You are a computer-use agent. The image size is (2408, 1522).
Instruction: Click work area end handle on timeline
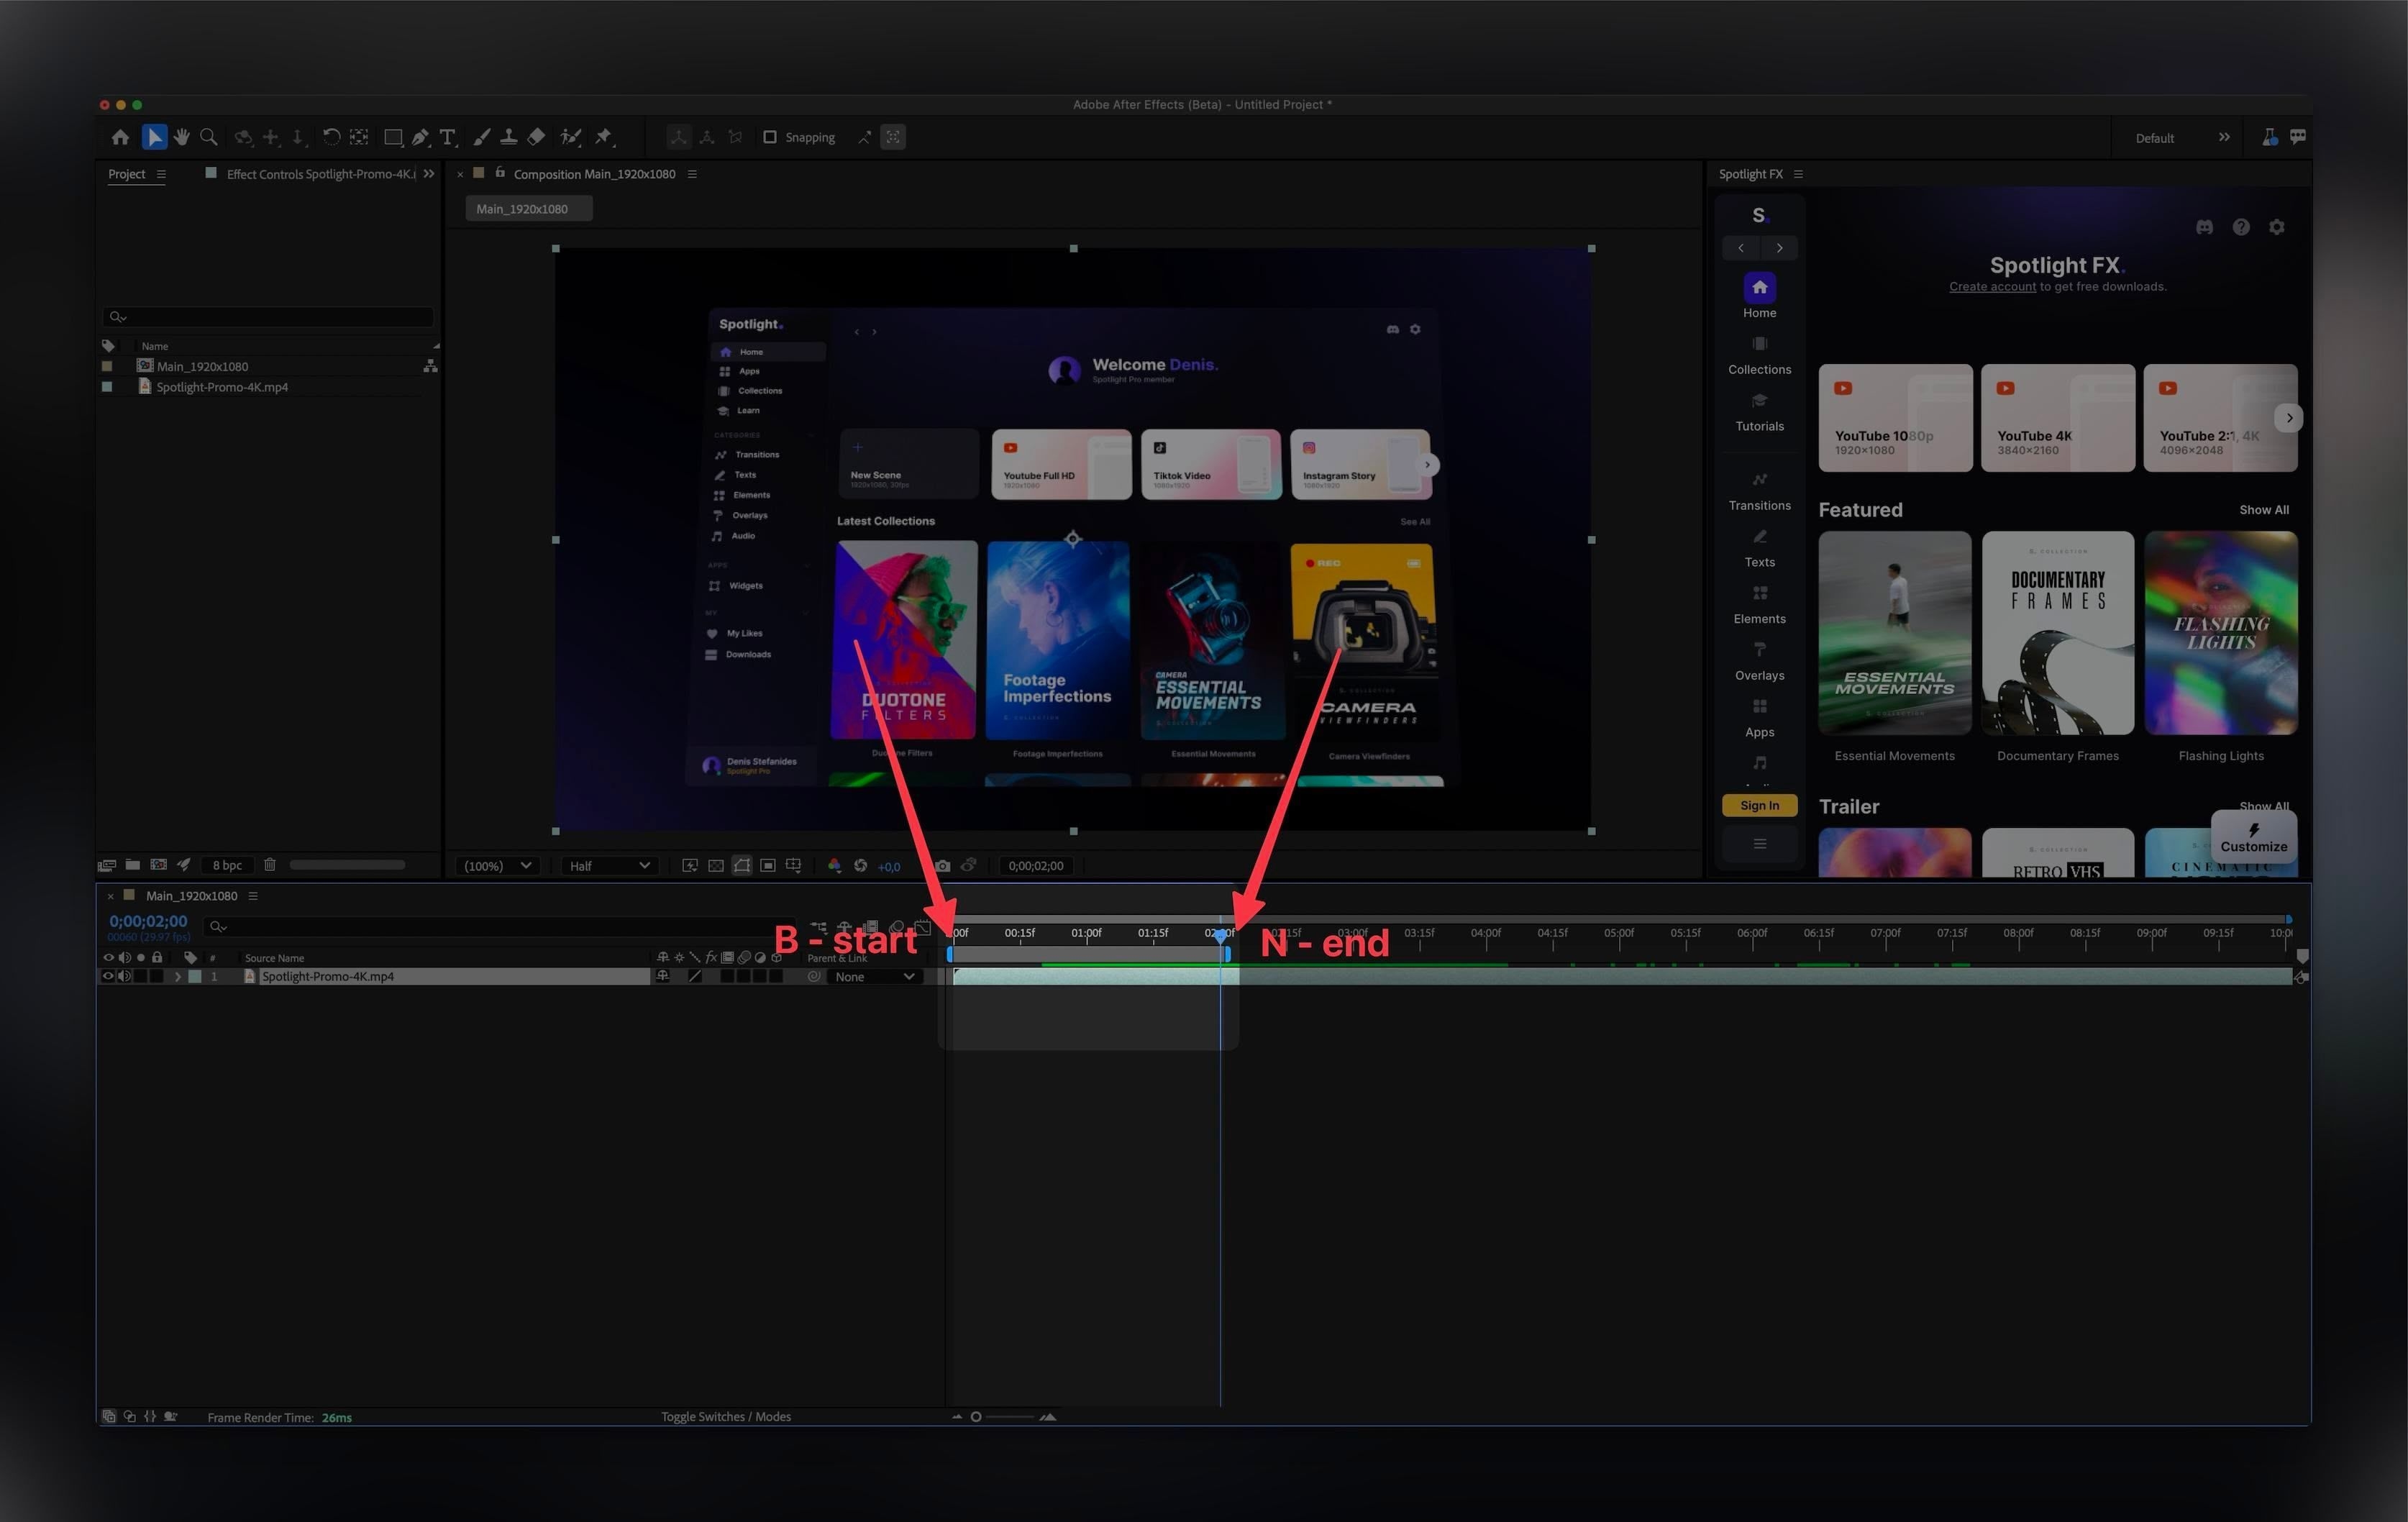point(1228,955)
